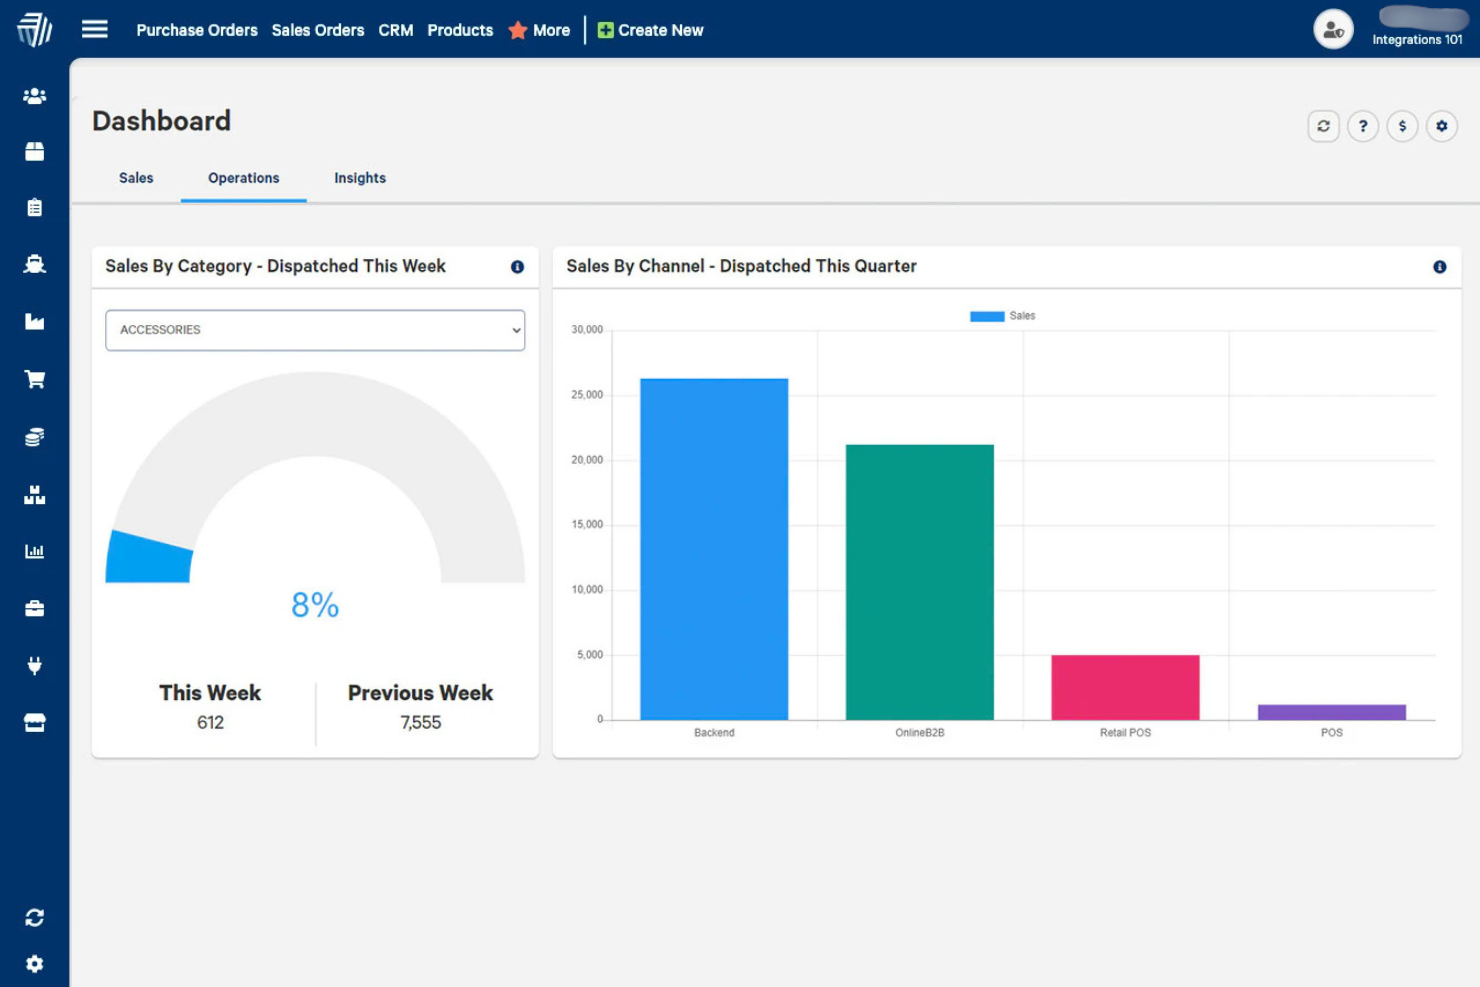
Task: Click the blue Backend bar in chart
Action: click(714, 548)
